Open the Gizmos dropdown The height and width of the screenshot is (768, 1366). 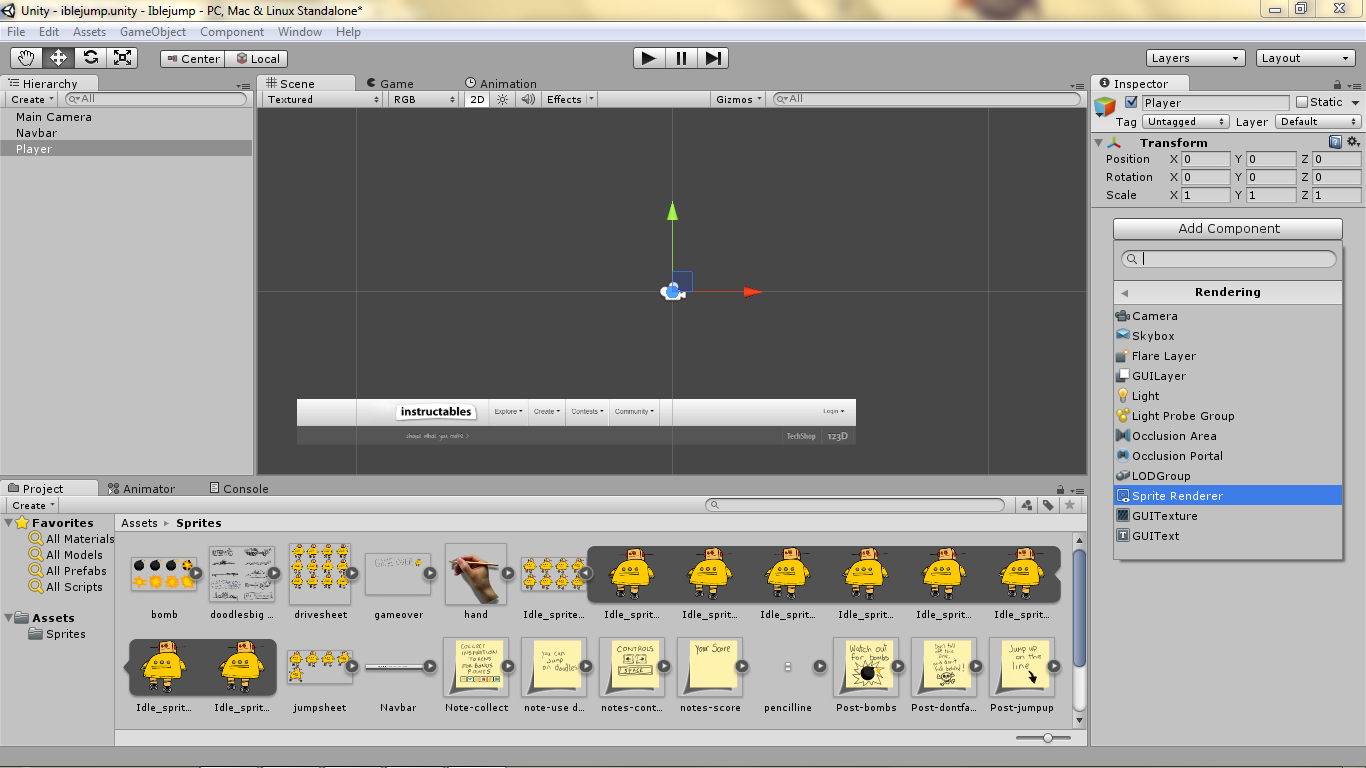coord(737,99)
